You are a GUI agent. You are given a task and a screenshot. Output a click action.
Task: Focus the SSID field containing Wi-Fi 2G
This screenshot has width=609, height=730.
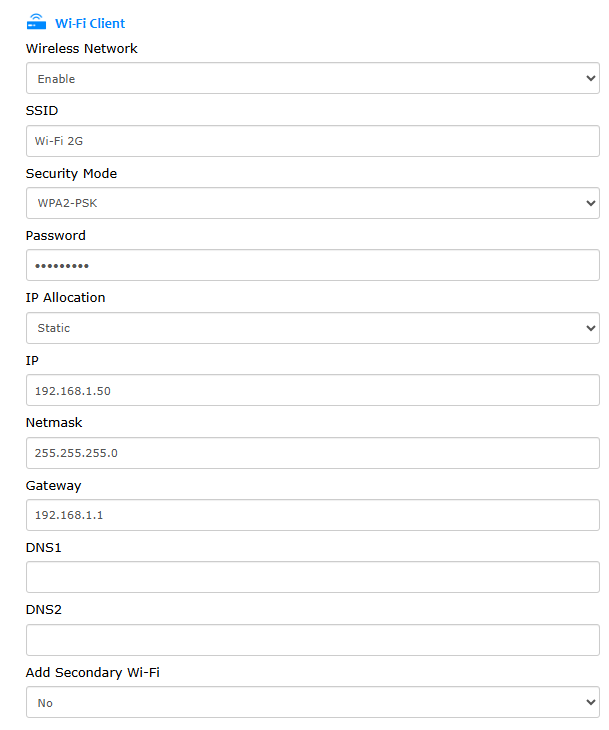[312, 141]
